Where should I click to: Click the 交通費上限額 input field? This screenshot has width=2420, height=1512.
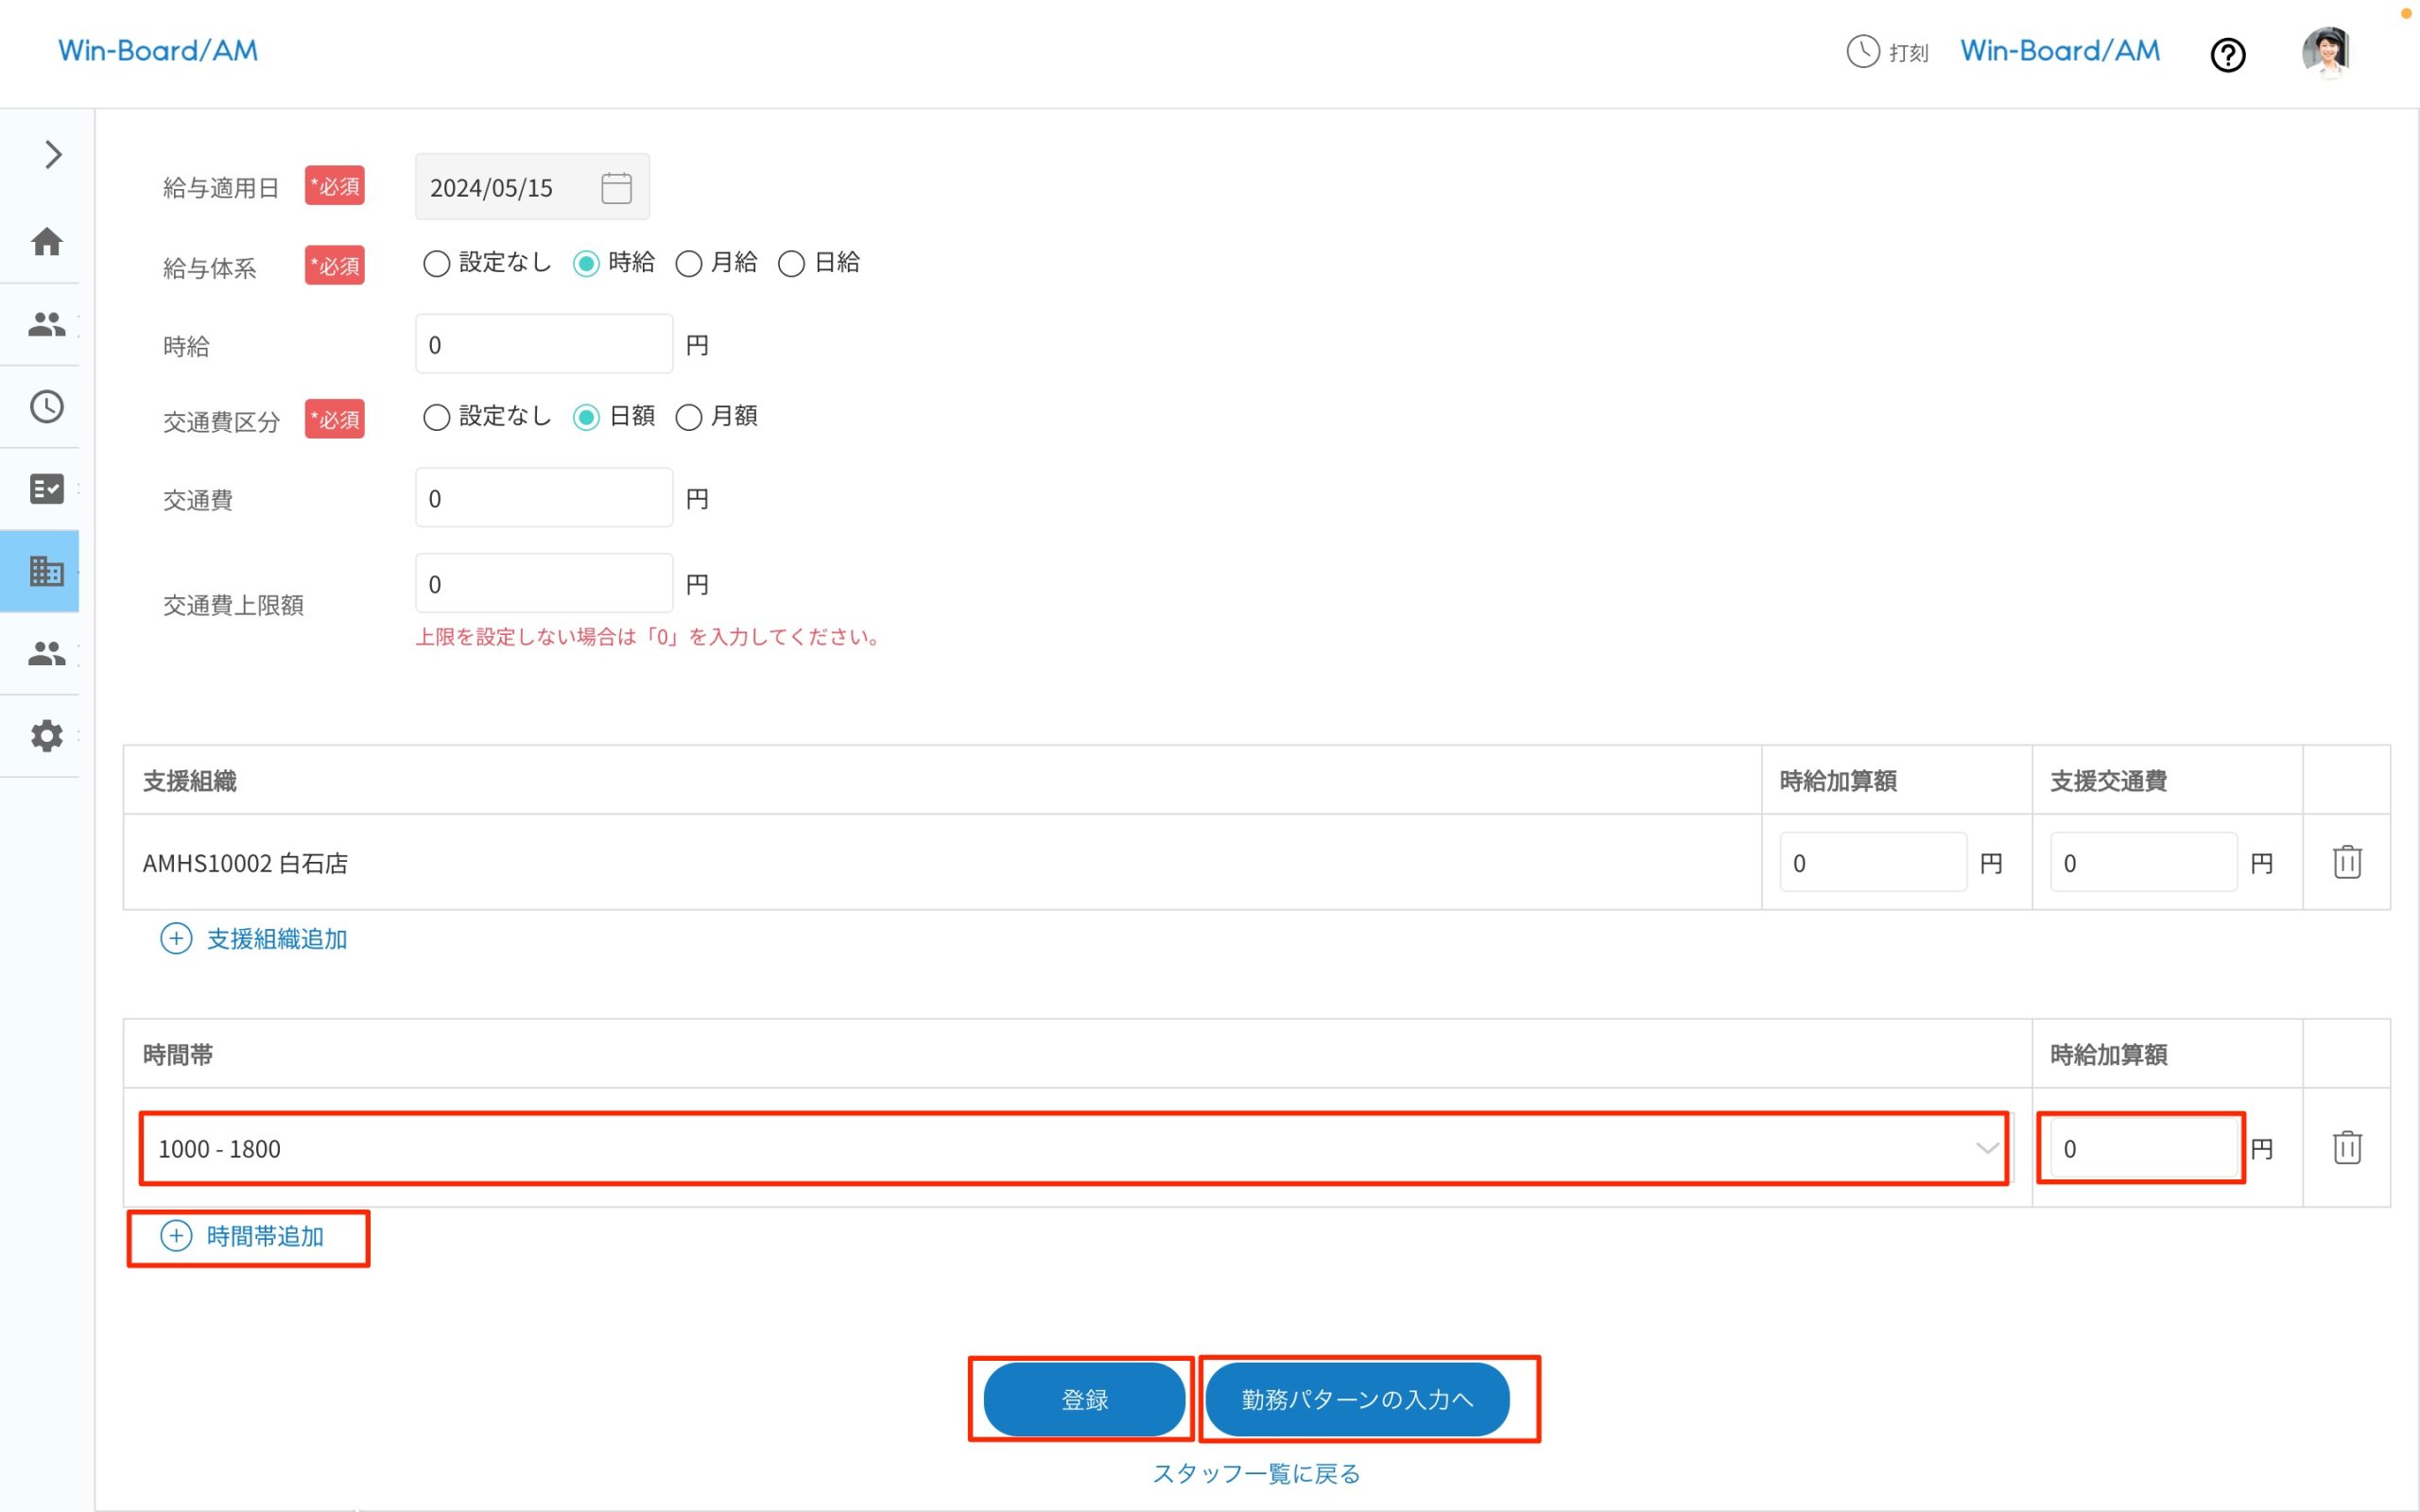tap(543, 584)
